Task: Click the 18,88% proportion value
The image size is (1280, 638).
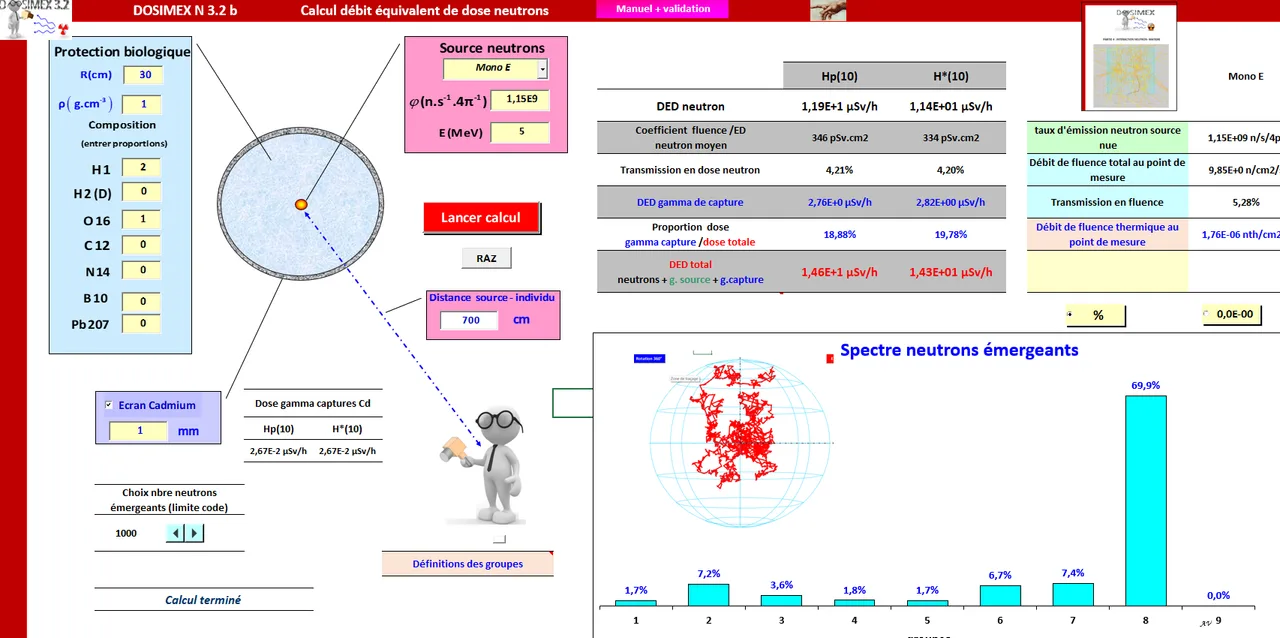Action: click(x=839, y=234)
